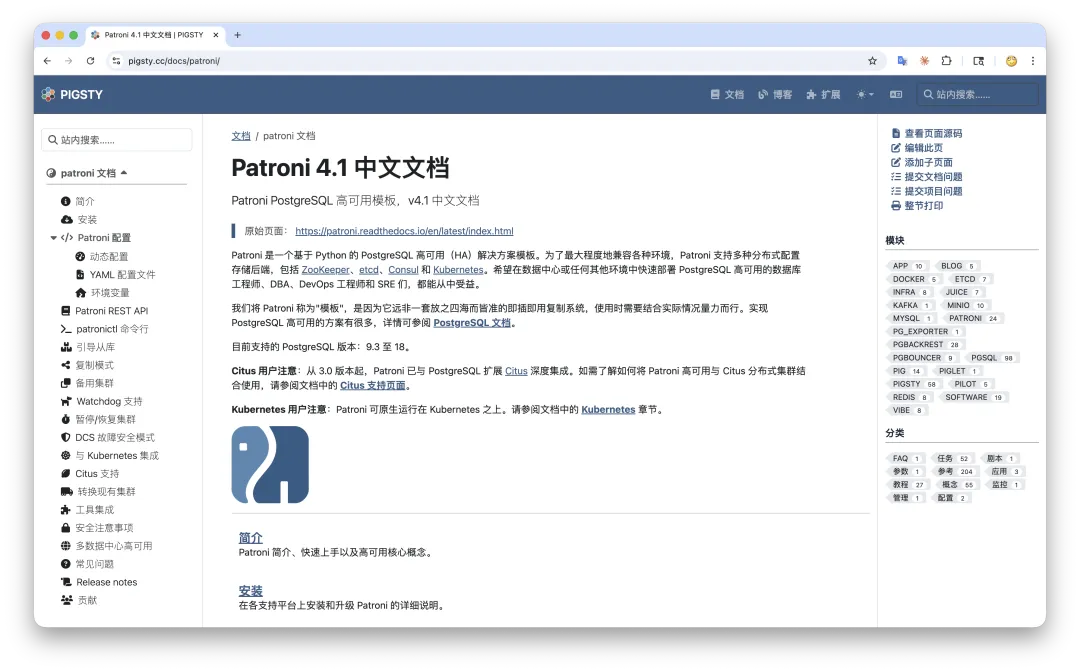Click the PIGSTY logo in the header
This screenshot has width=1080, height=672.
coord(72,94)
